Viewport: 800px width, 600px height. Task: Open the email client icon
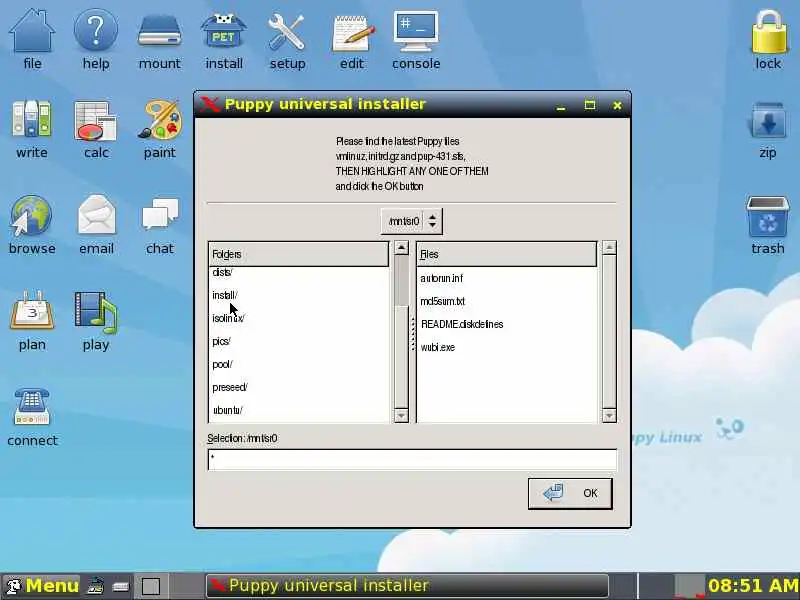click(96, 224)
